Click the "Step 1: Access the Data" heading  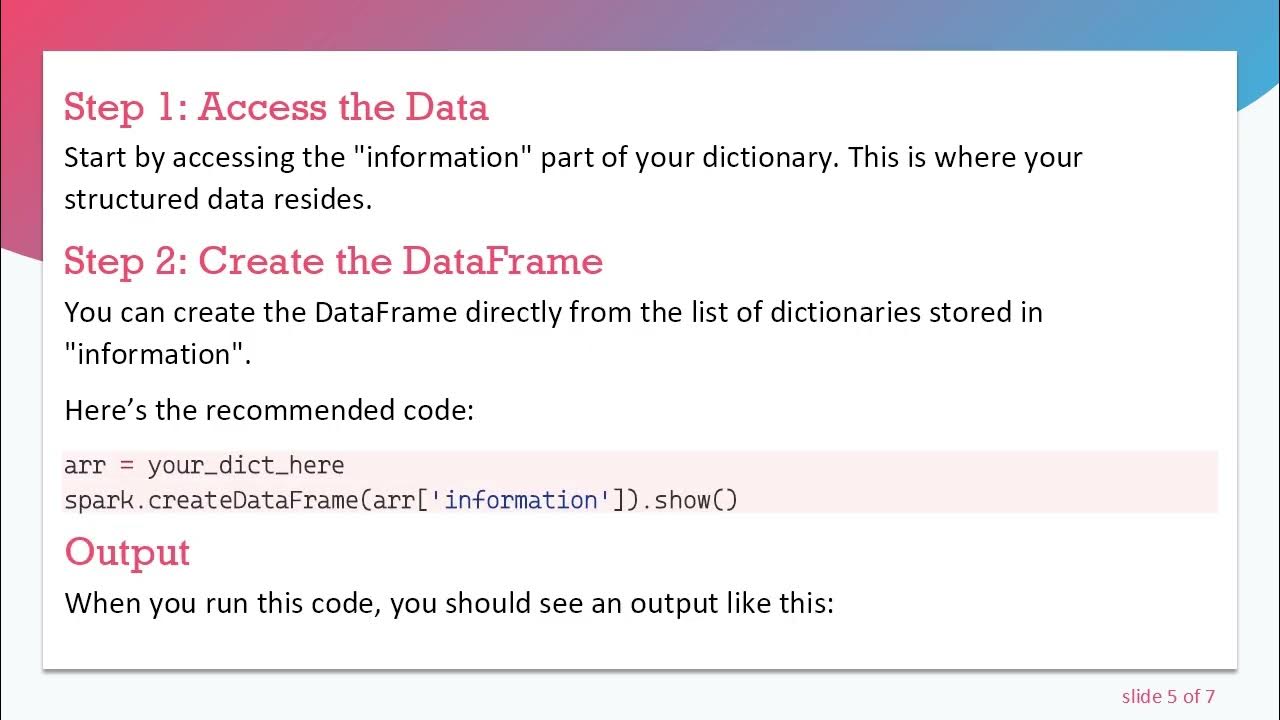(x=276, y=107)
